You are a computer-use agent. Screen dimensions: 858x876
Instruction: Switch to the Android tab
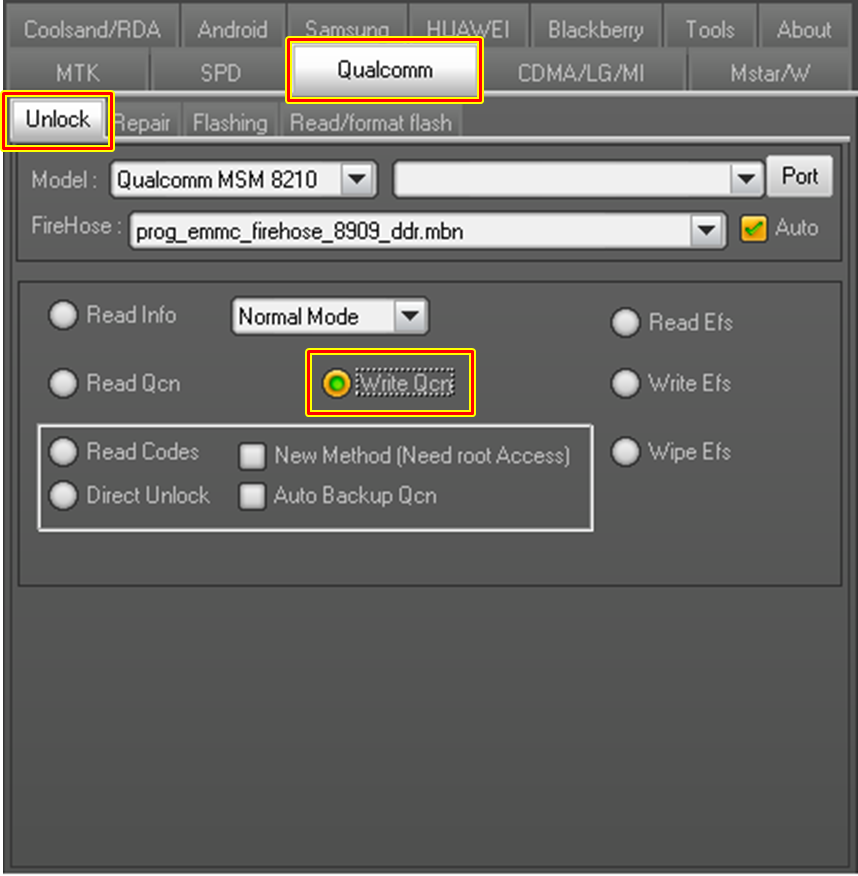tap(233, 26)
